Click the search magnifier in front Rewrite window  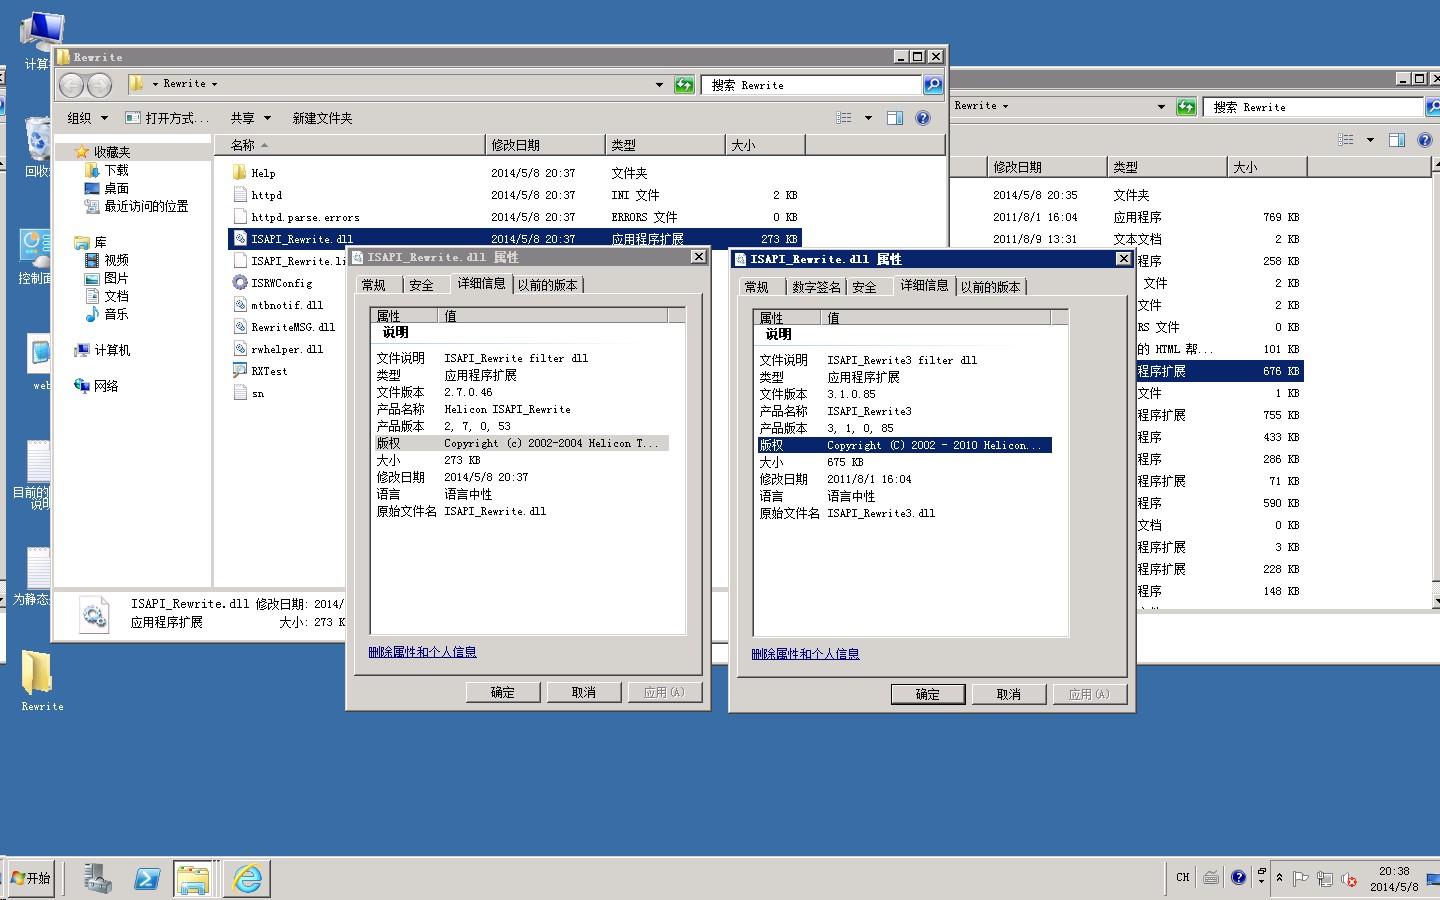(x=932, y=85)
